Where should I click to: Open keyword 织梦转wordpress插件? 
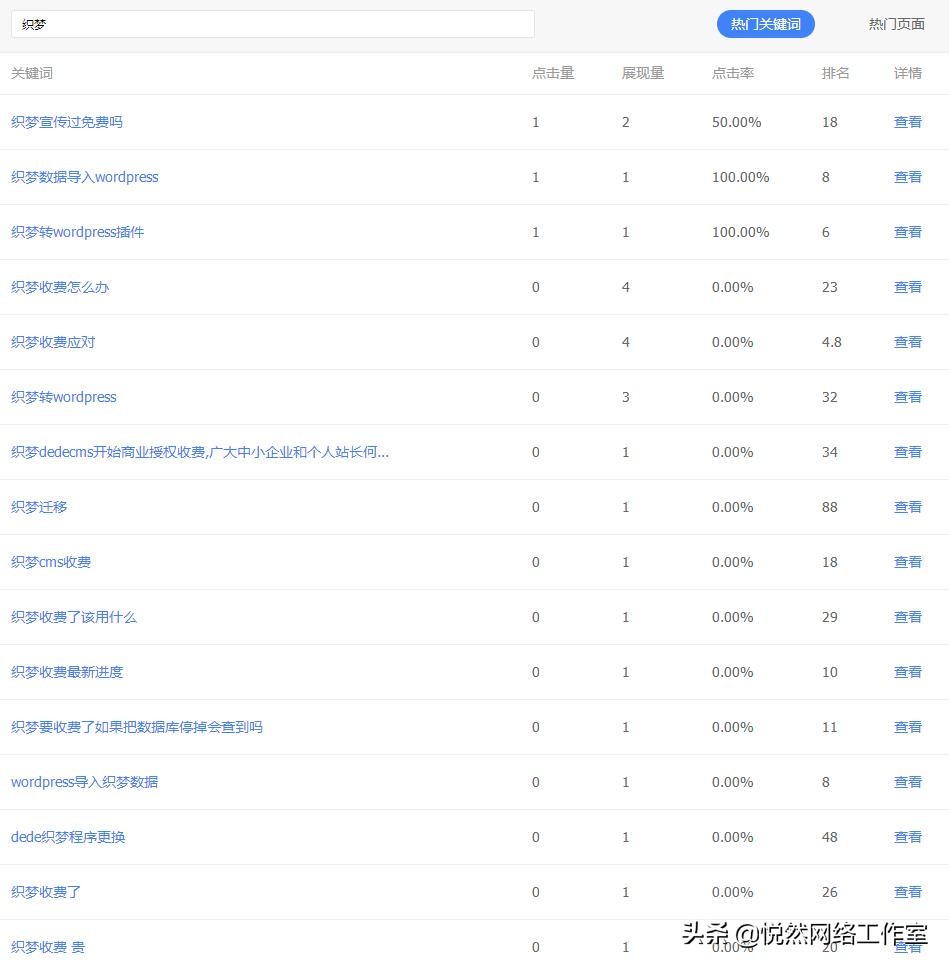tap(77, 232)
